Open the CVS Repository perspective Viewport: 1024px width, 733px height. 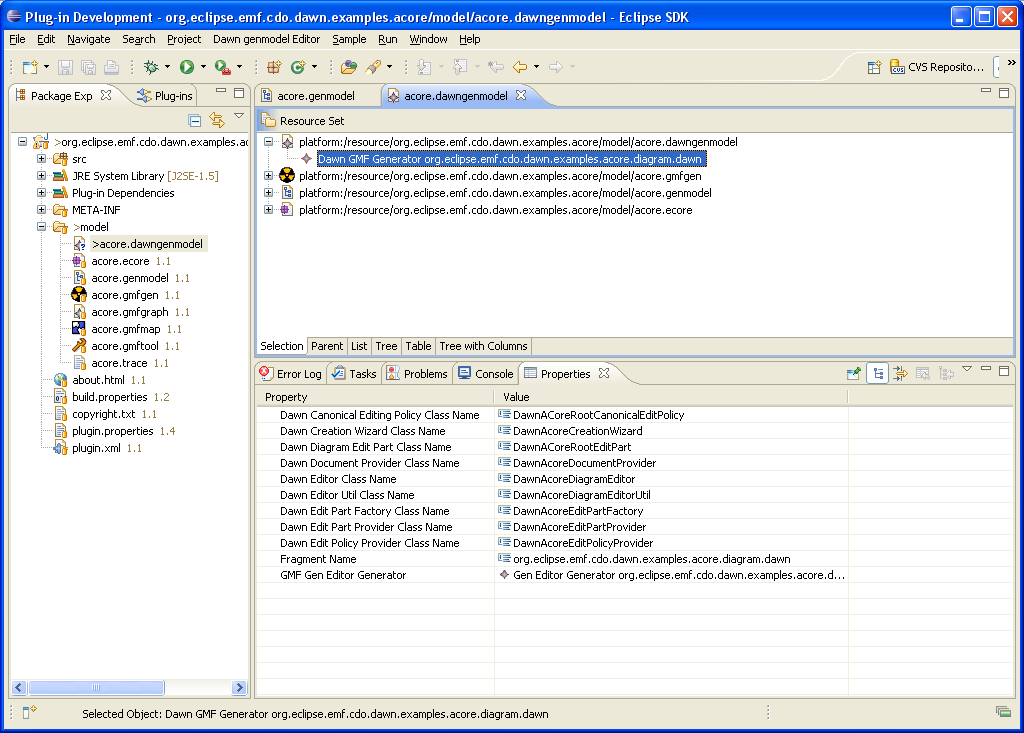(937, 67)
